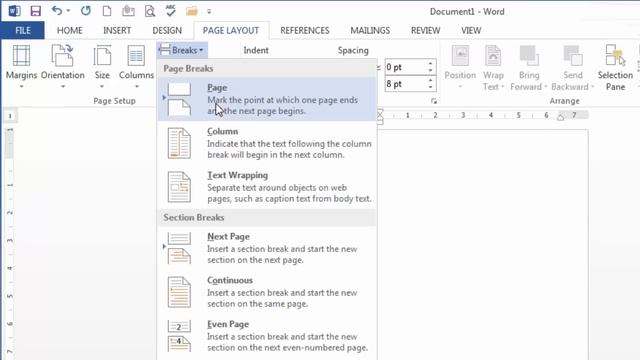Viewport: 640px width, 360px height.
Task: Open a file with the folder icon
Action: (x=191, y=11)
